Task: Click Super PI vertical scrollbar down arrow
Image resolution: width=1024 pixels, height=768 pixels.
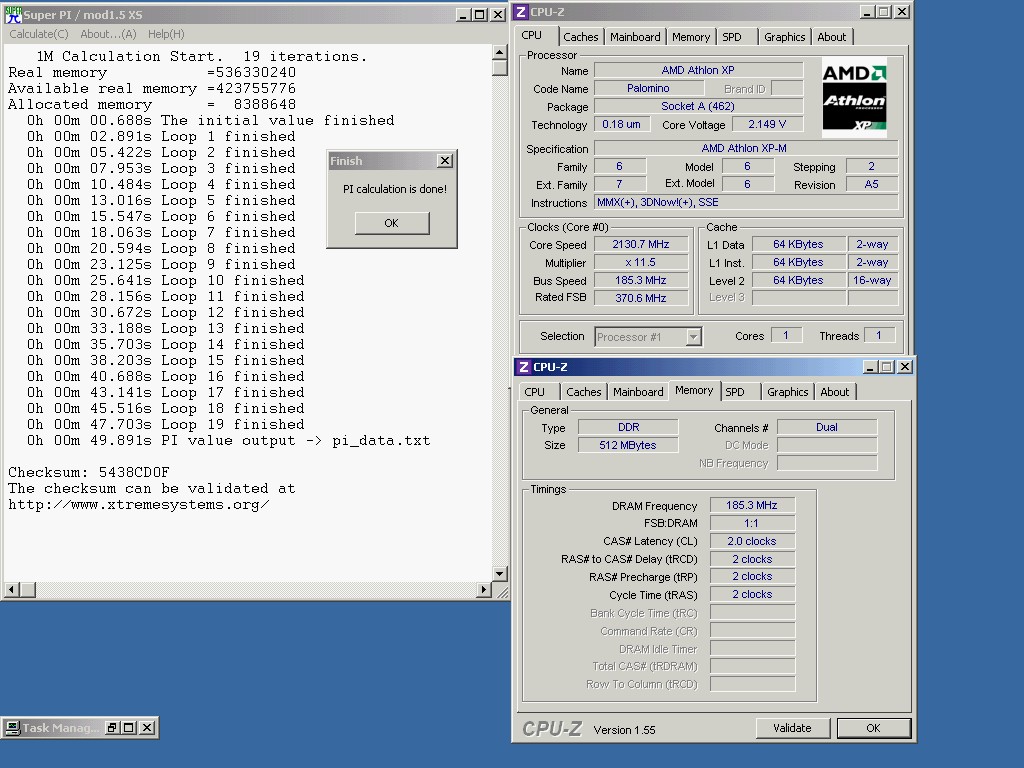Action: (x=500, y=574)
